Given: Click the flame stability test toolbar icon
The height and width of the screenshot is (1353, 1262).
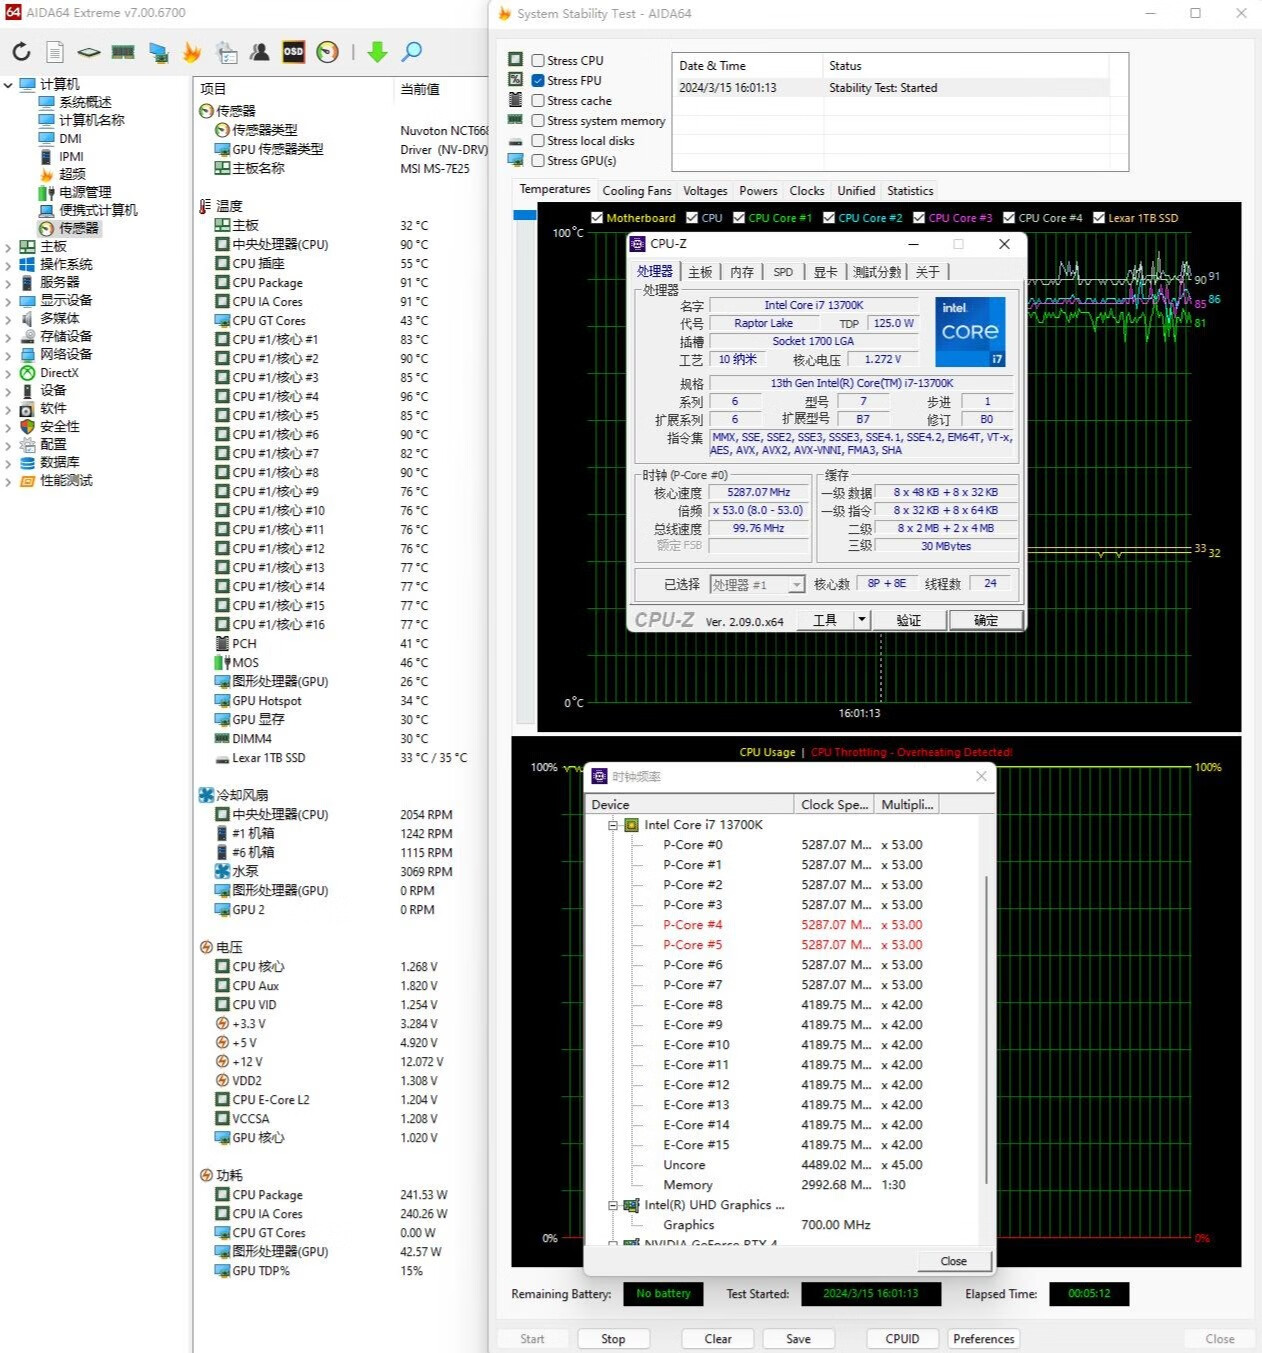Looking at the screenshot, I should point(192,52).
